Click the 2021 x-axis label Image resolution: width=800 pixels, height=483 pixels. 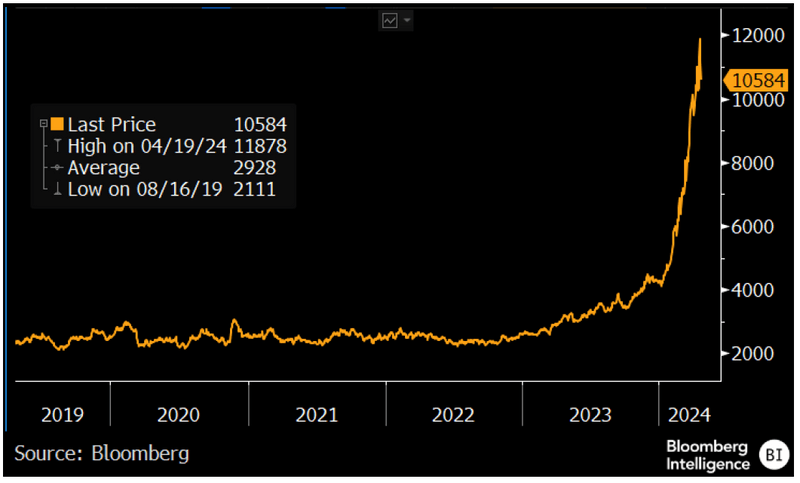pyautogui.click(x=316, y=415)
